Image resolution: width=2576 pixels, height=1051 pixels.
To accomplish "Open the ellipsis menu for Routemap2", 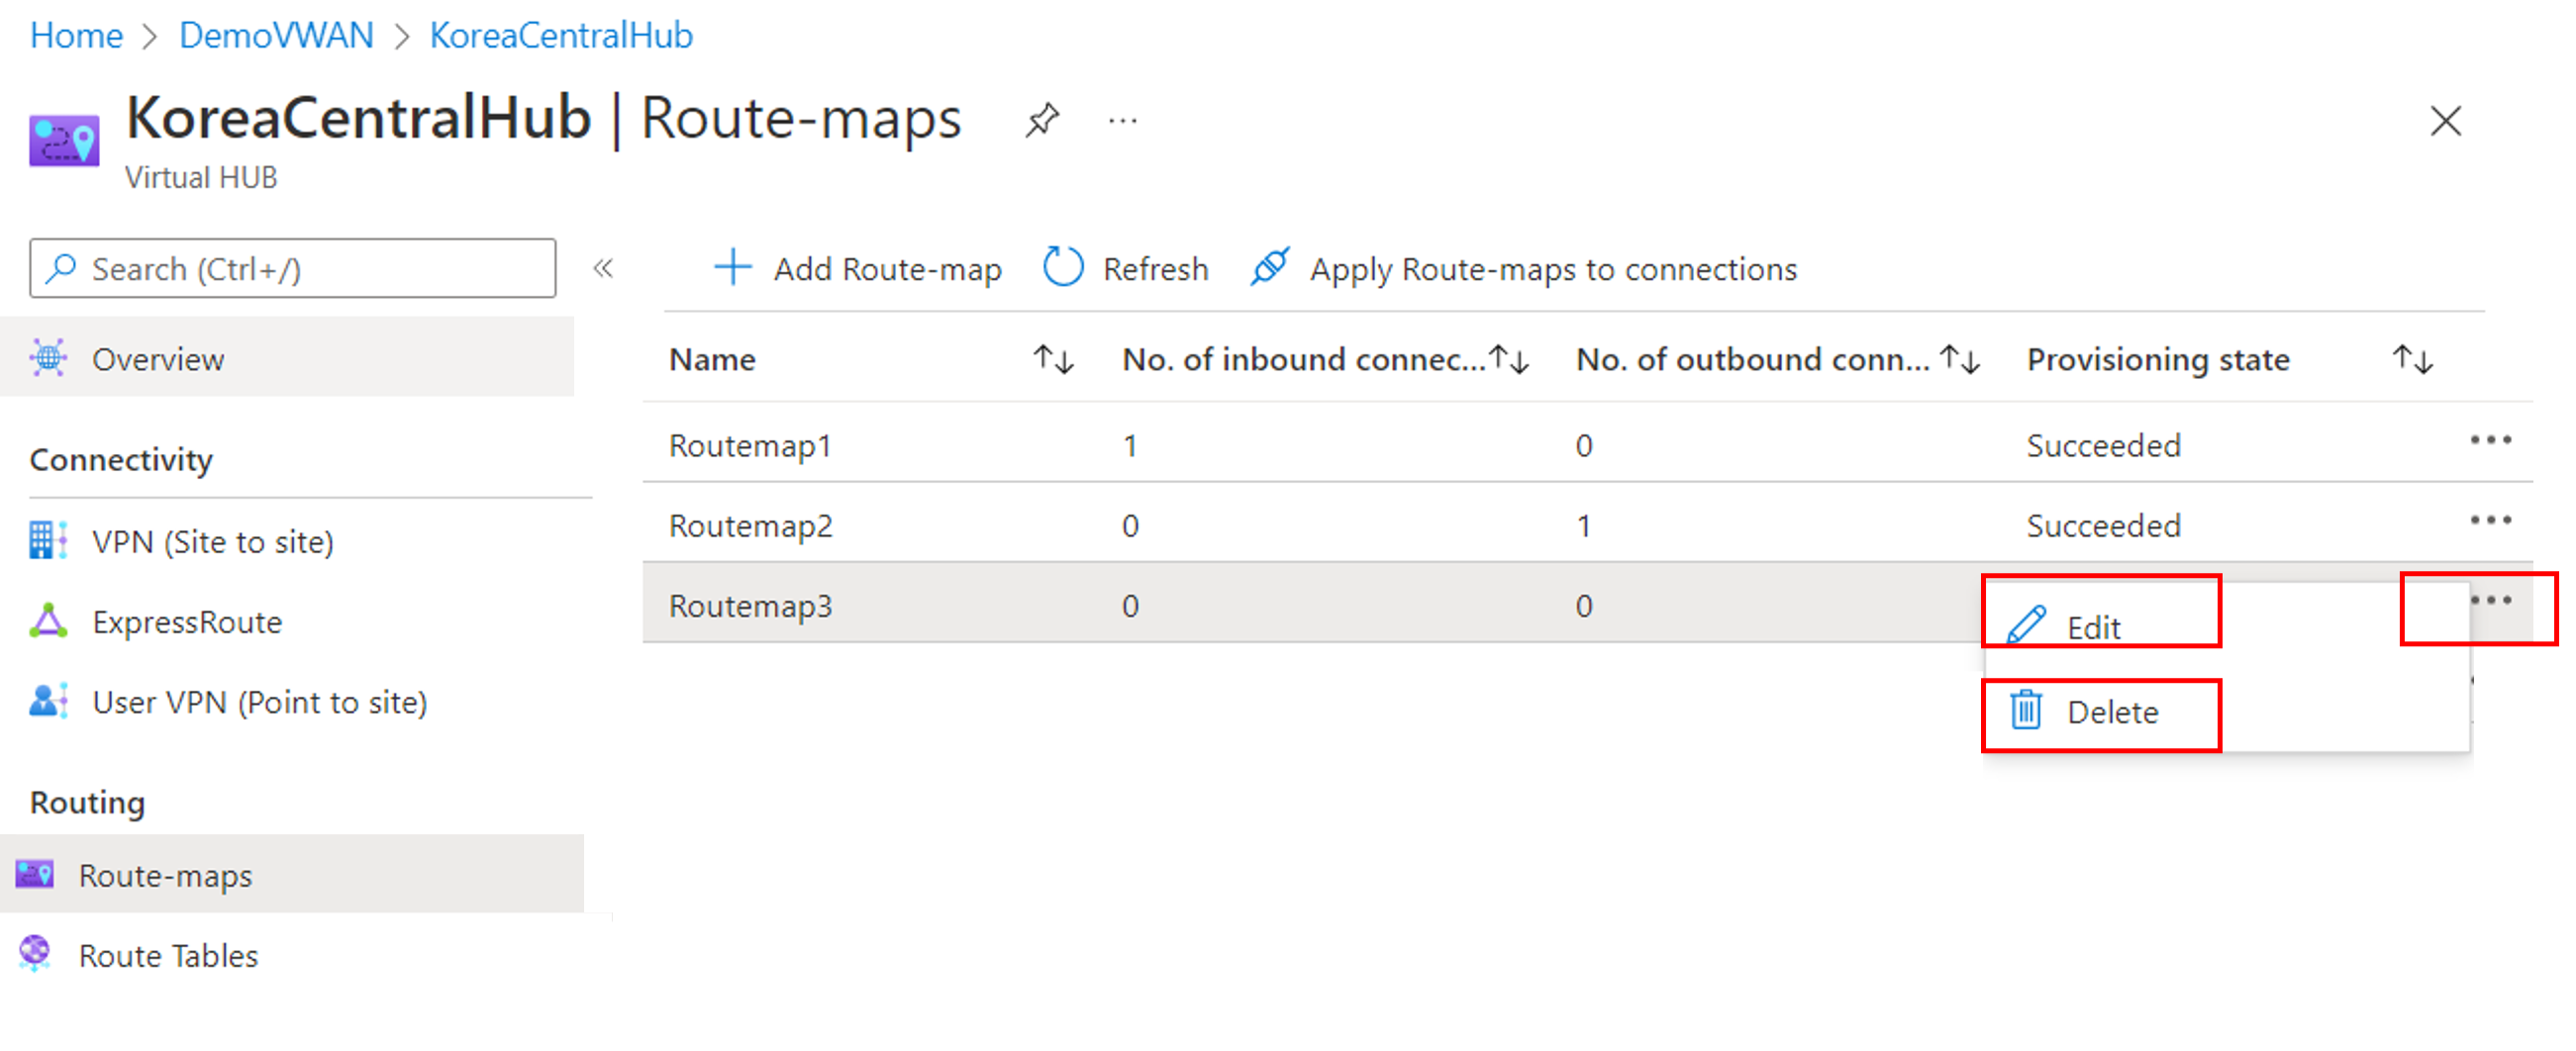I will click(2489, 520).
